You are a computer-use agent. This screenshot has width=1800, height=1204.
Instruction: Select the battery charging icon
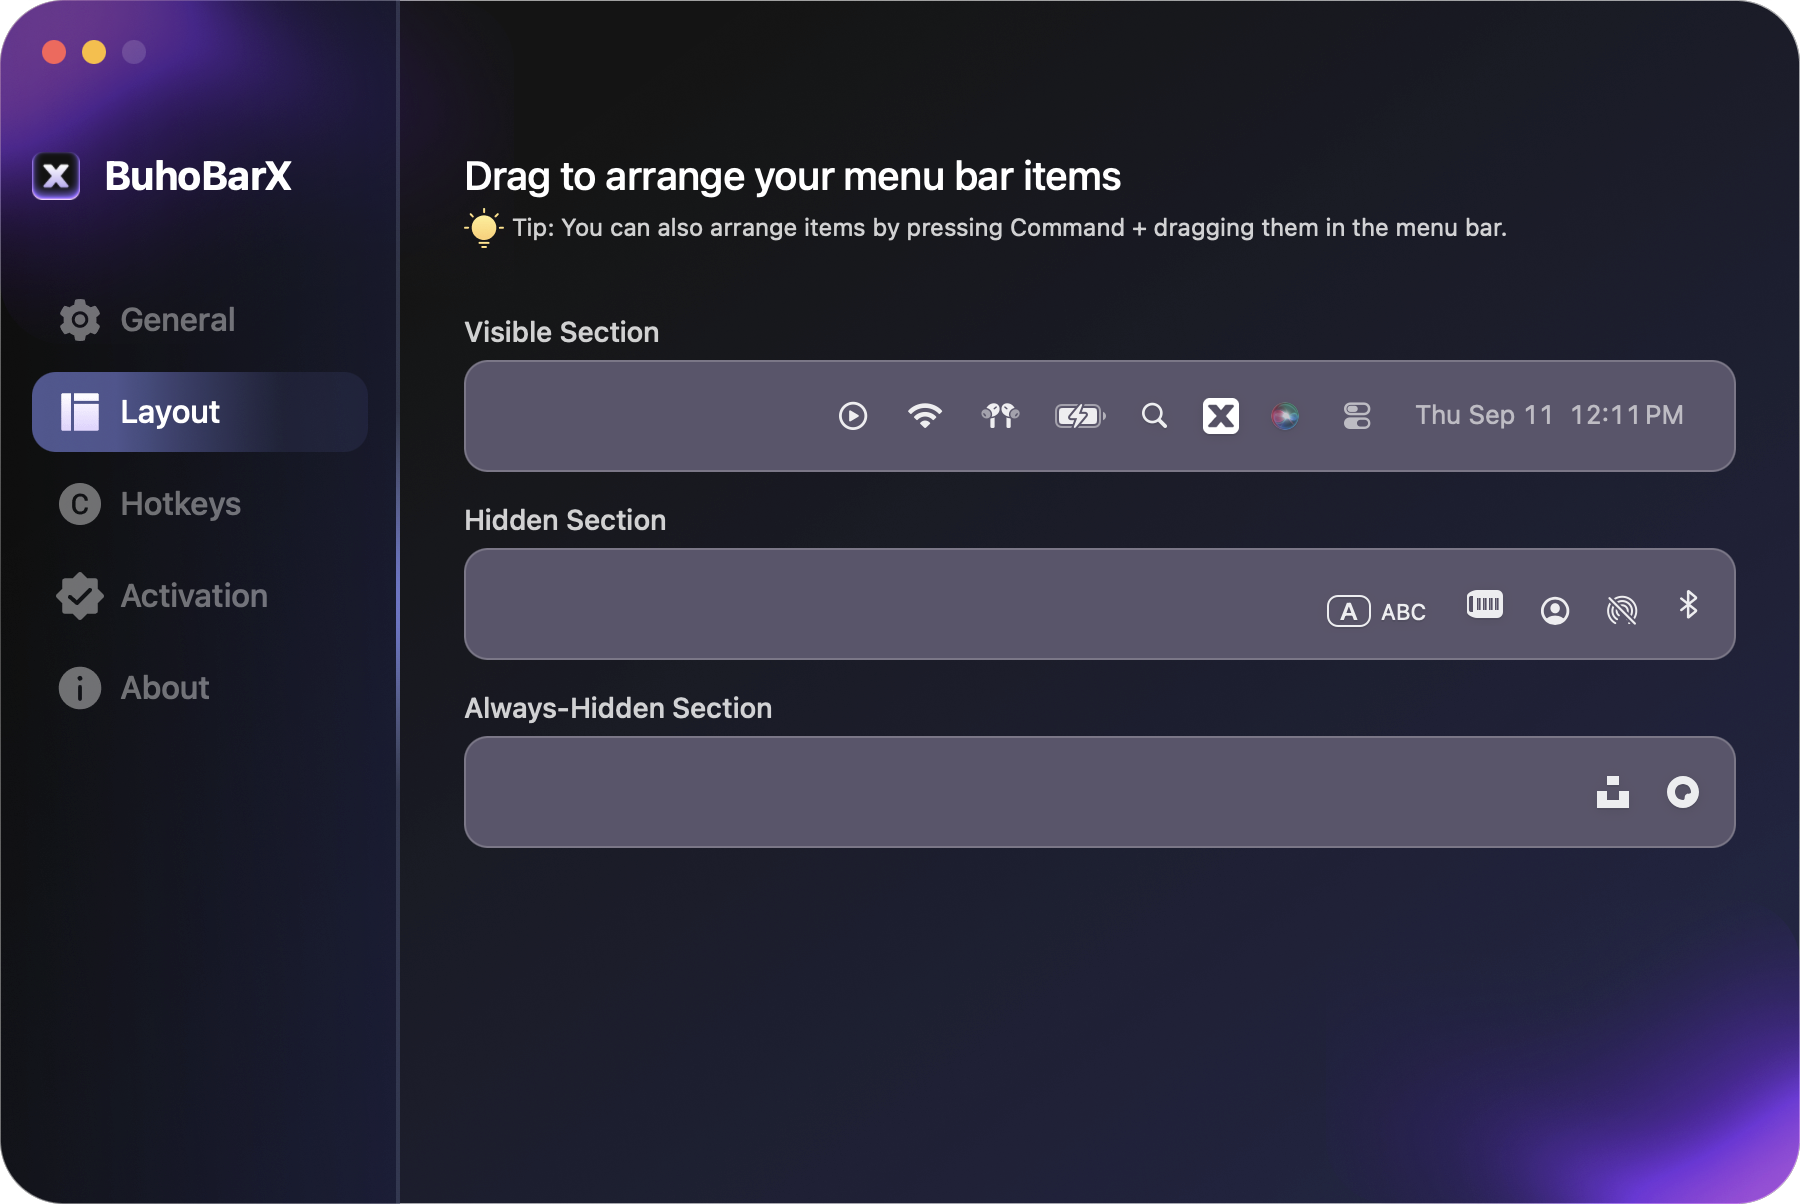click(1080, 416)
